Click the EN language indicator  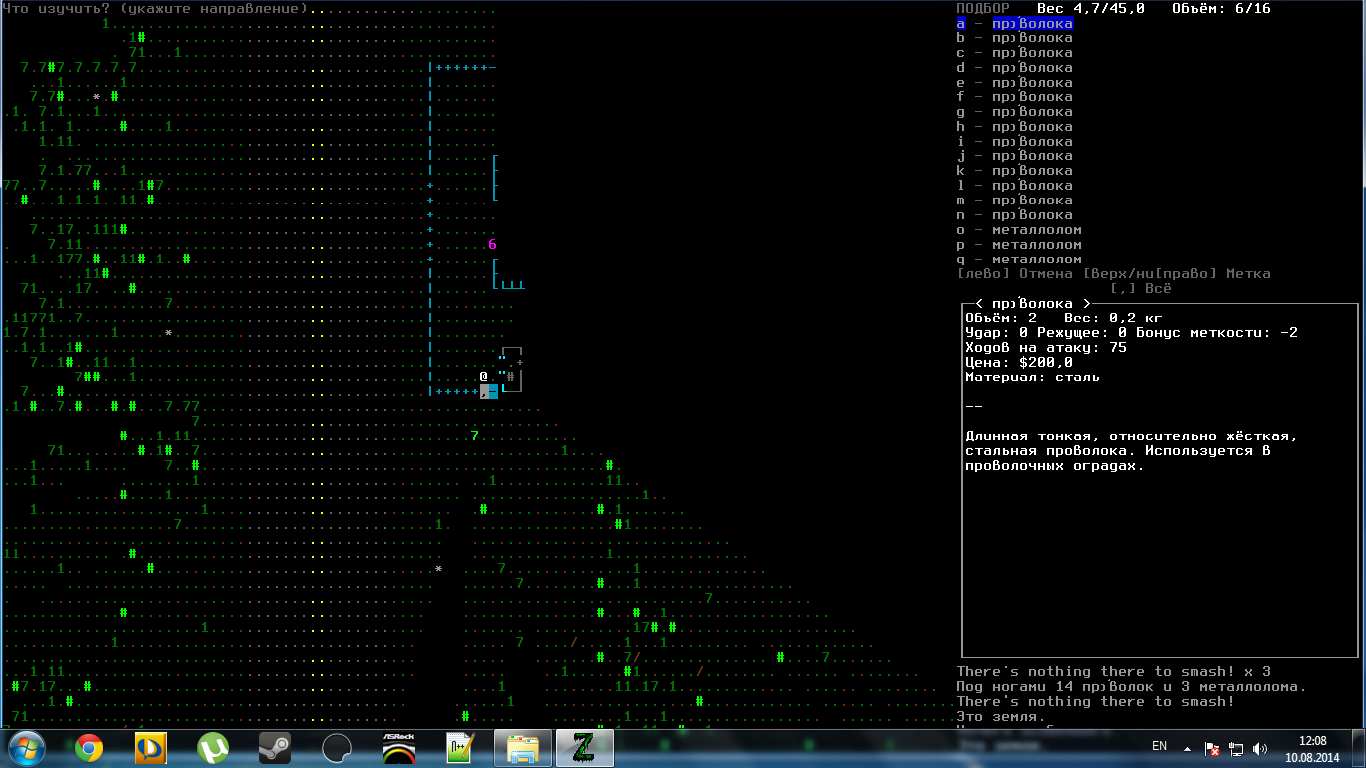[1159, 746]
